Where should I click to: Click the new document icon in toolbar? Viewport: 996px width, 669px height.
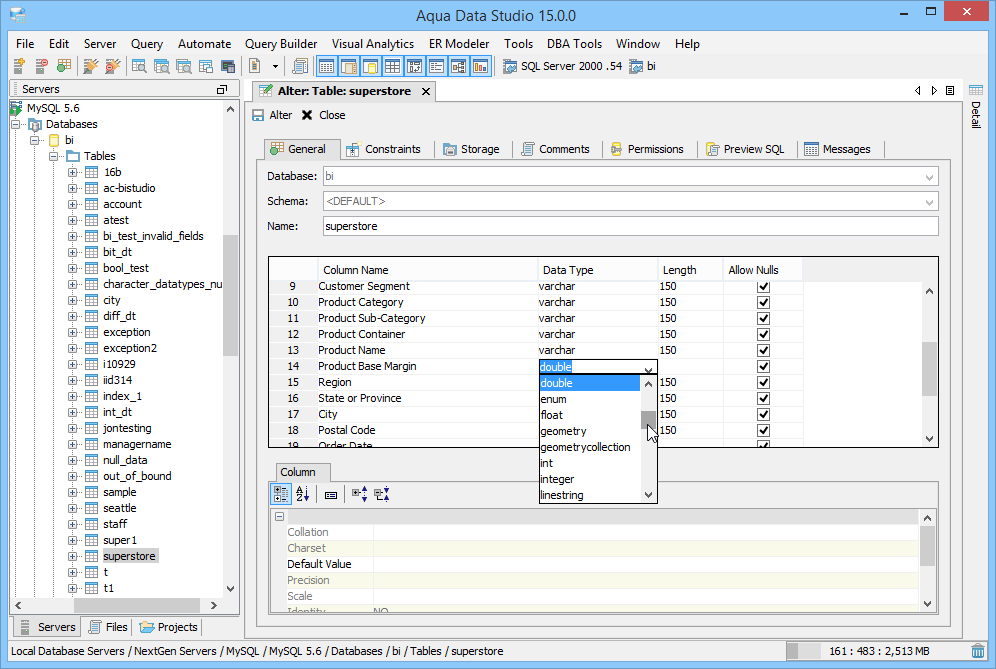pos(255,65)
